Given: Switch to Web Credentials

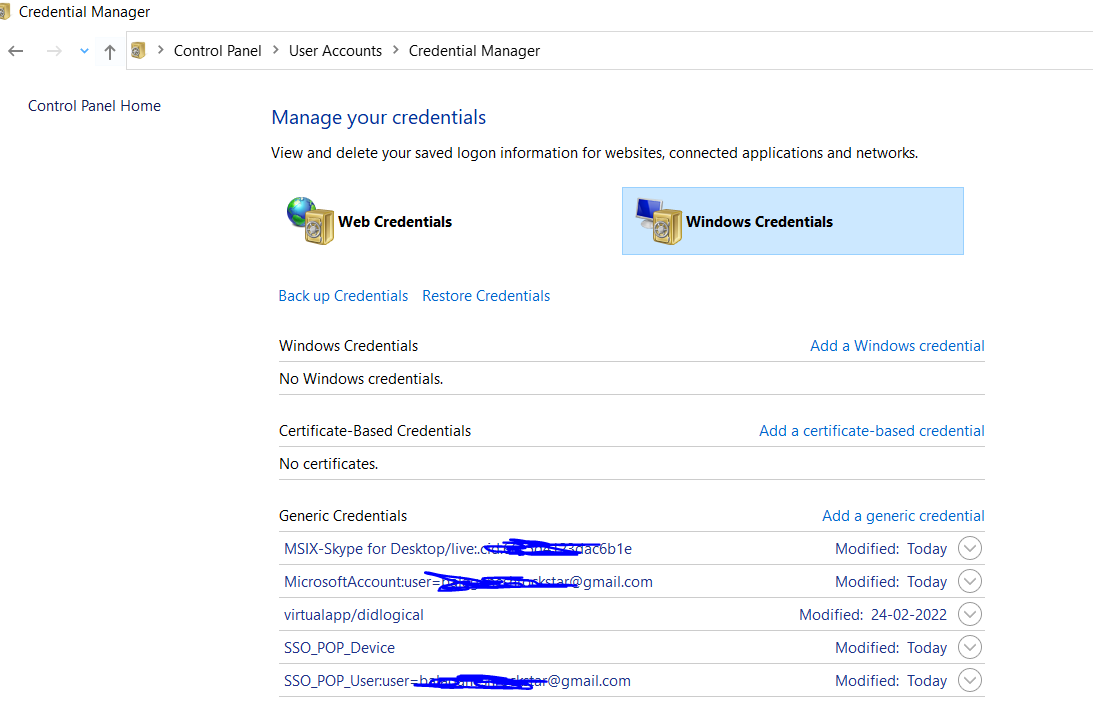Looking at the screenshot, I should (x=395, y=222).
